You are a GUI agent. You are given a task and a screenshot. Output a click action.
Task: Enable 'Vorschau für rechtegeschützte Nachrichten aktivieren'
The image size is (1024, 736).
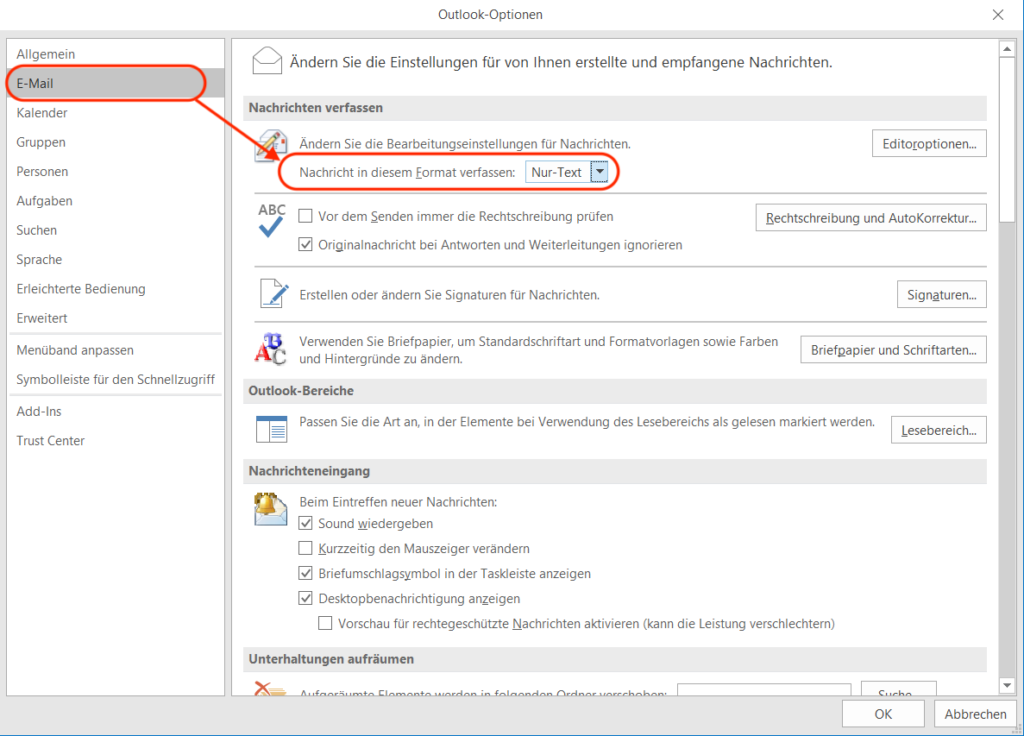[325, 623]
